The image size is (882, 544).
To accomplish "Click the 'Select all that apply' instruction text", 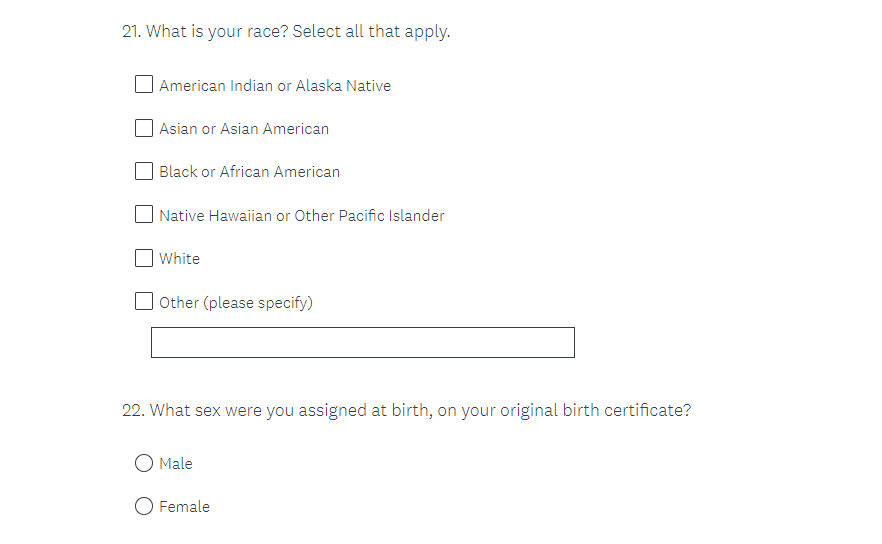I will (x=371, y=32).
